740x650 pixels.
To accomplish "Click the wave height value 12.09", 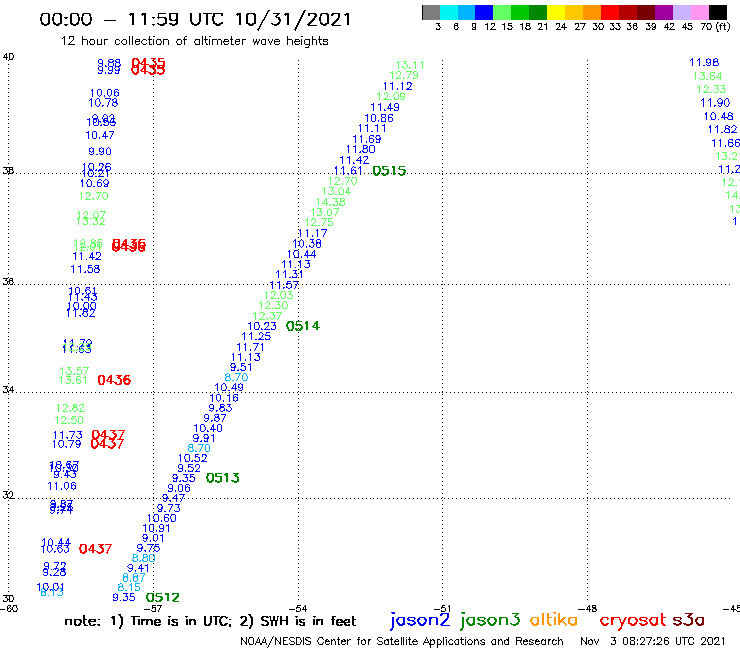I will click(391, 96).
